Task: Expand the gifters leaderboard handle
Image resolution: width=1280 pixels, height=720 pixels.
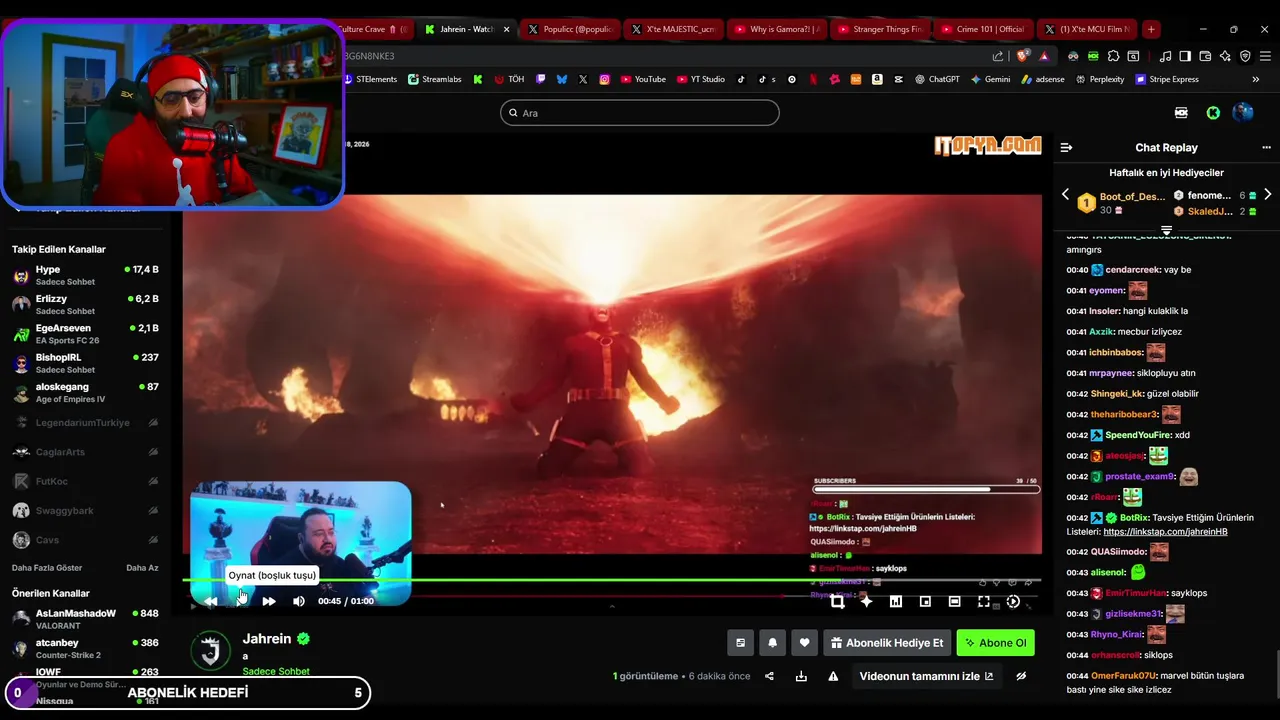Action: pos(1166,231)
